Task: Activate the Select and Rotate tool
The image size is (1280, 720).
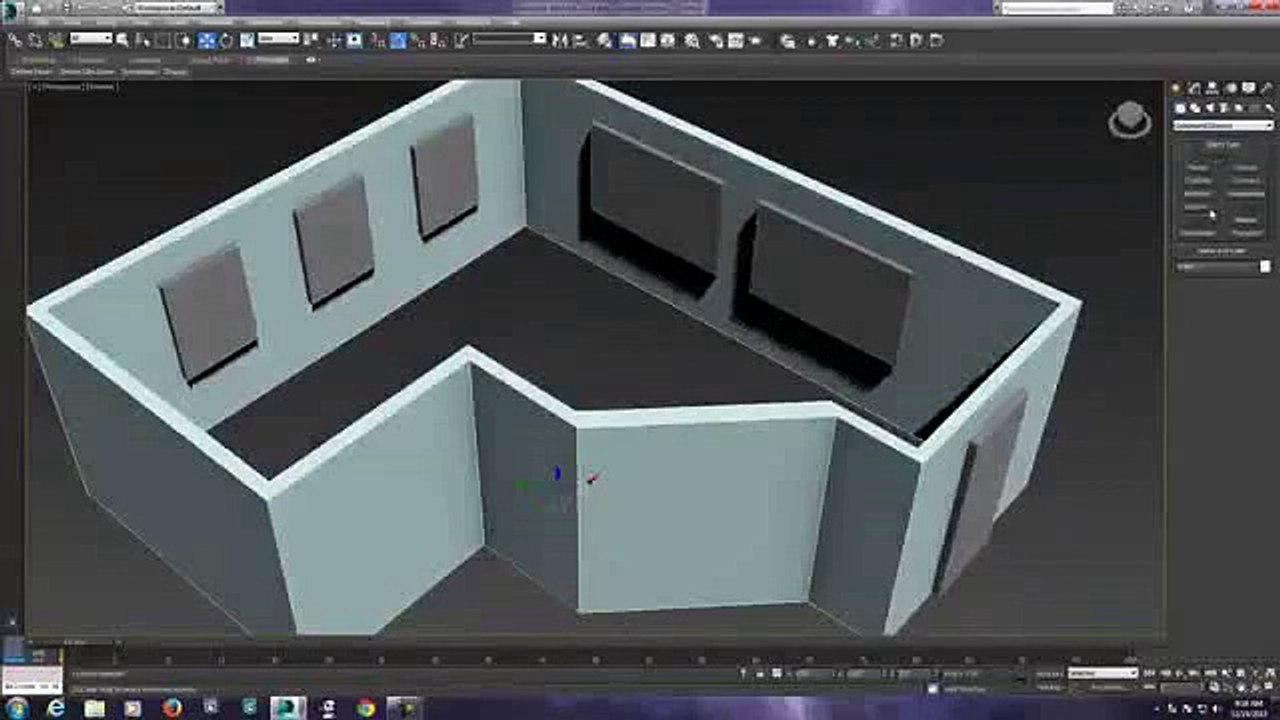Action: [226, 41]
